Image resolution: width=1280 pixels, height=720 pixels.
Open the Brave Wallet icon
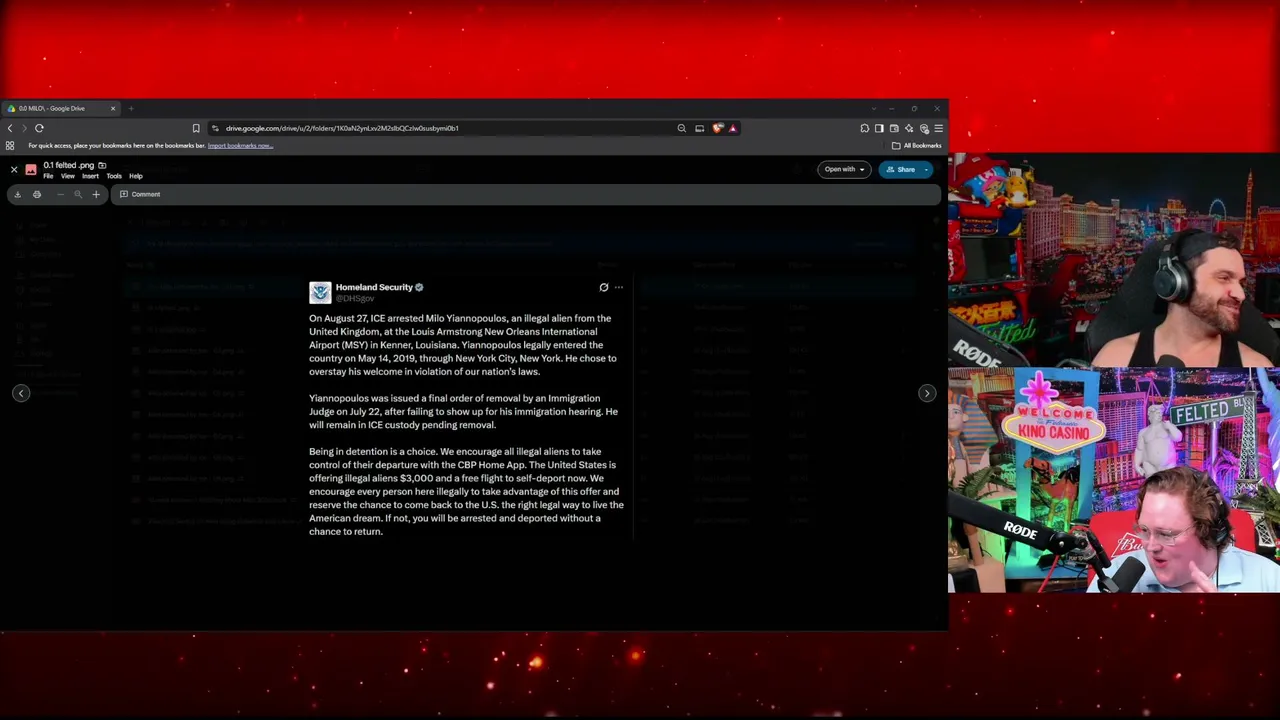[894, 128]
